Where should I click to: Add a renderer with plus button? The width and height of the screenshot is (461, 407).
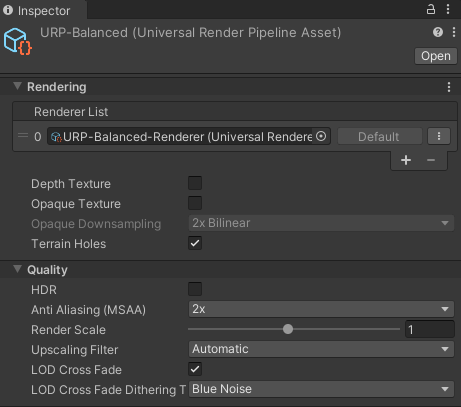(406, 160)
